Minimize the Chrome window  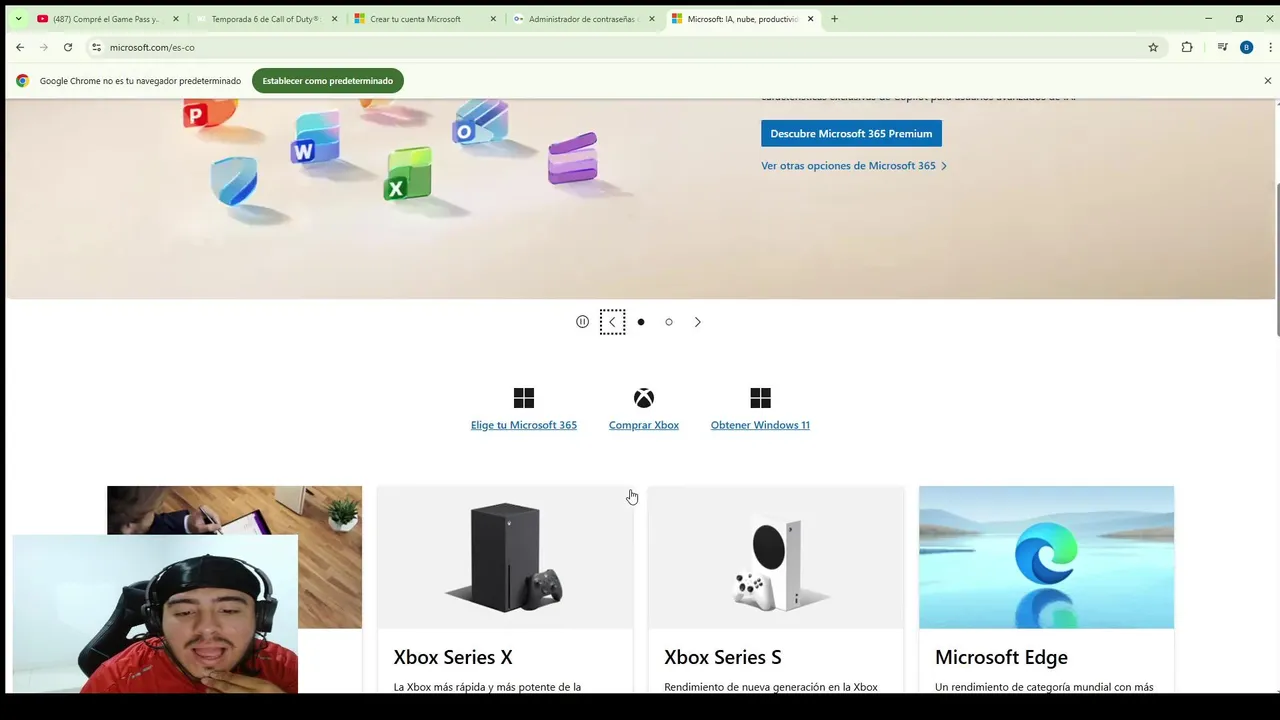(1208, 19)
